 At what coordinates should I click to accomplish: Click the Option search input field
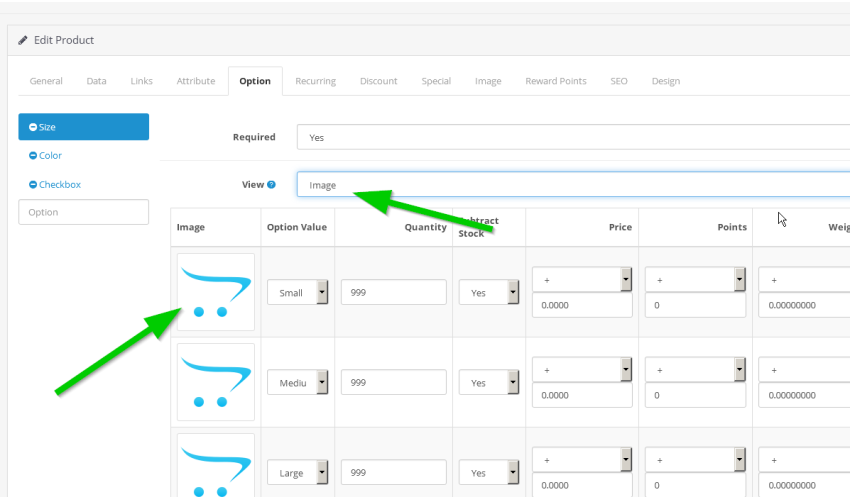pos(83,212)
